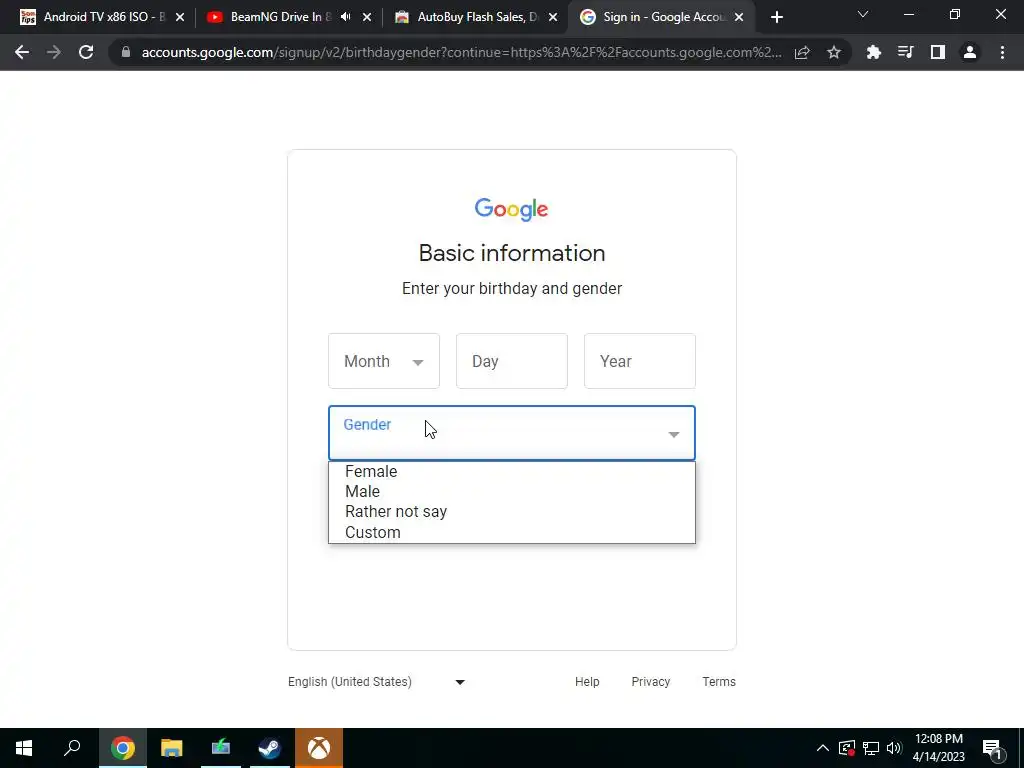Viewport: 1024px width, 768px height.
Task: Open the volume tray icon
Action: coord(894,748)
